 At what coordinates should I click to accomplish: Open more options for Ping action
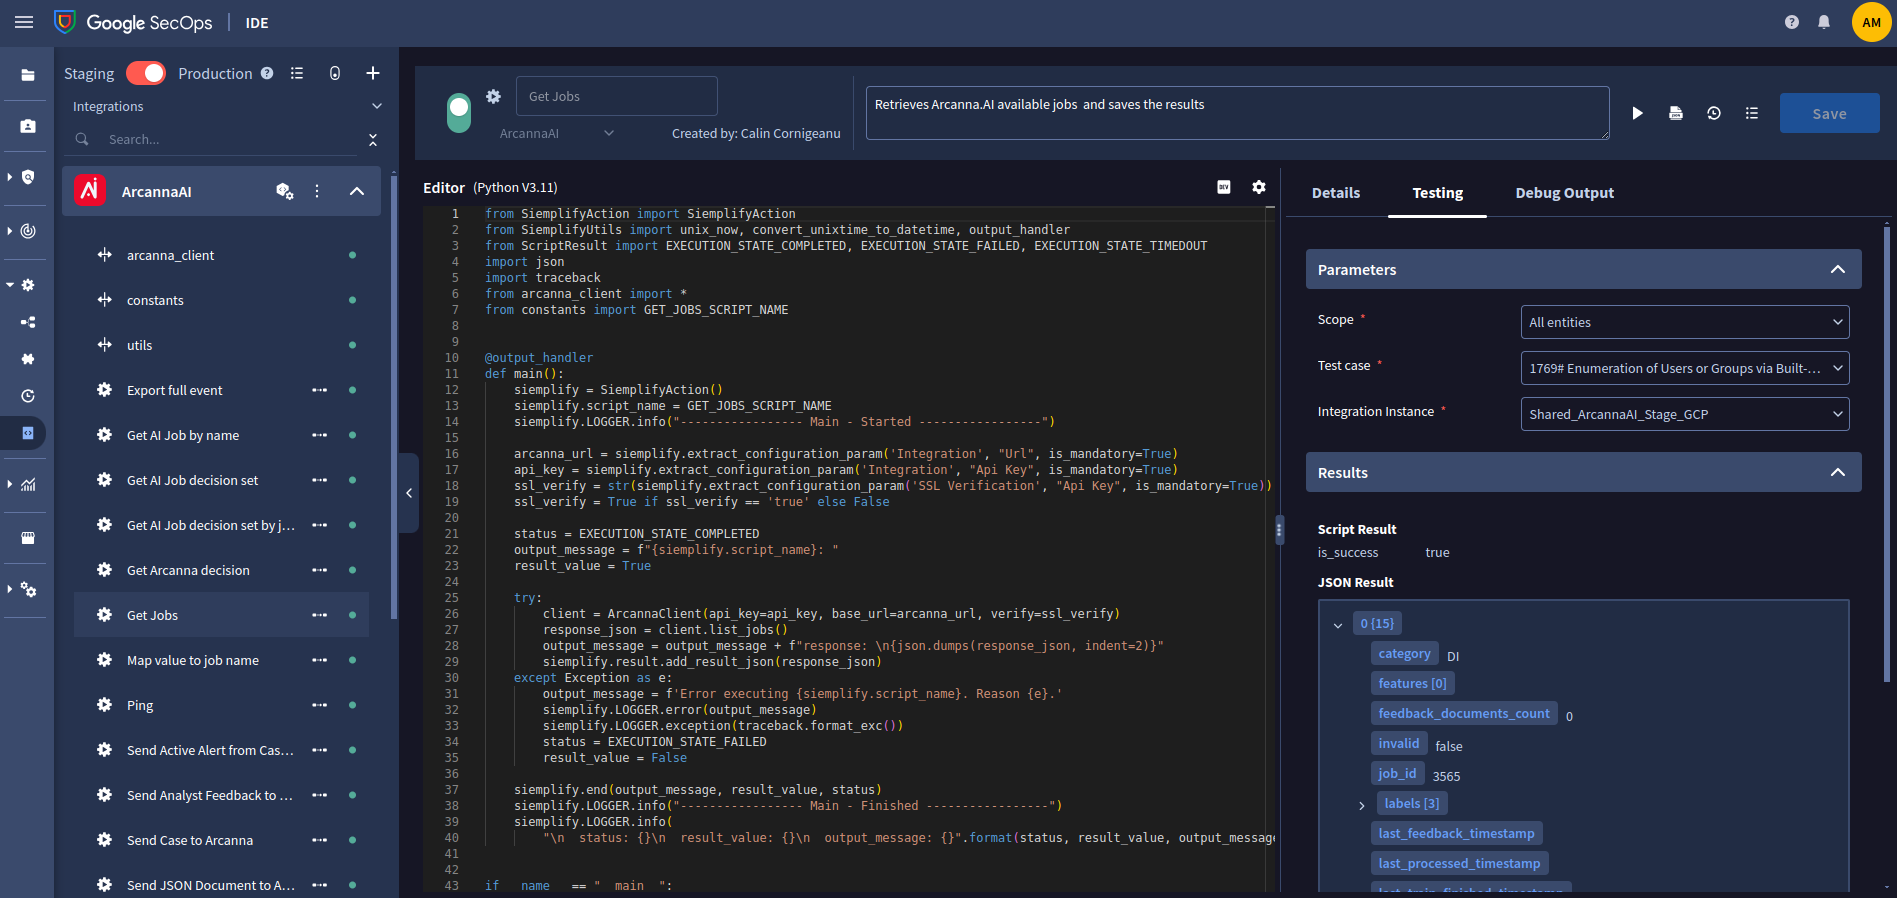[x=320, y=705]
